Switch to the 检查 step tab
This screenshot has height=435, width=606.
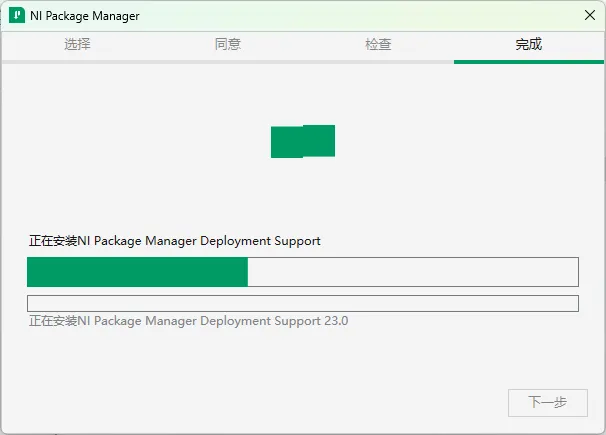[x=378, y=44]
